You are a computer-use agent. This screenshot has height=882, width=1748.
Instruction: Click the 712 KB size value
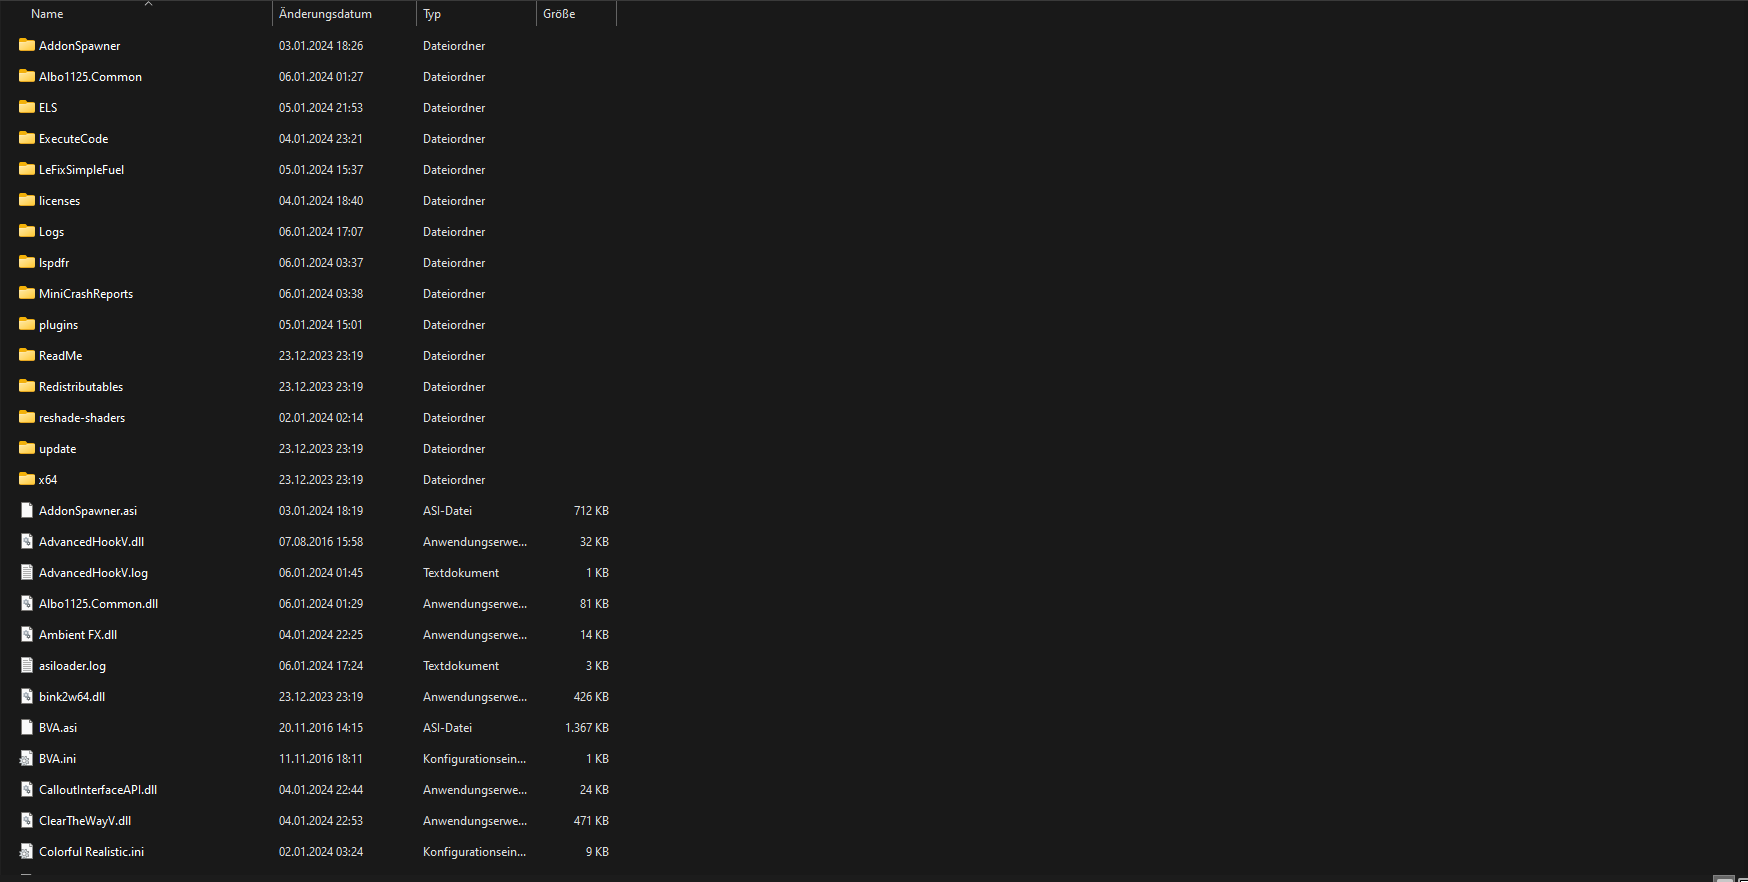591,511
